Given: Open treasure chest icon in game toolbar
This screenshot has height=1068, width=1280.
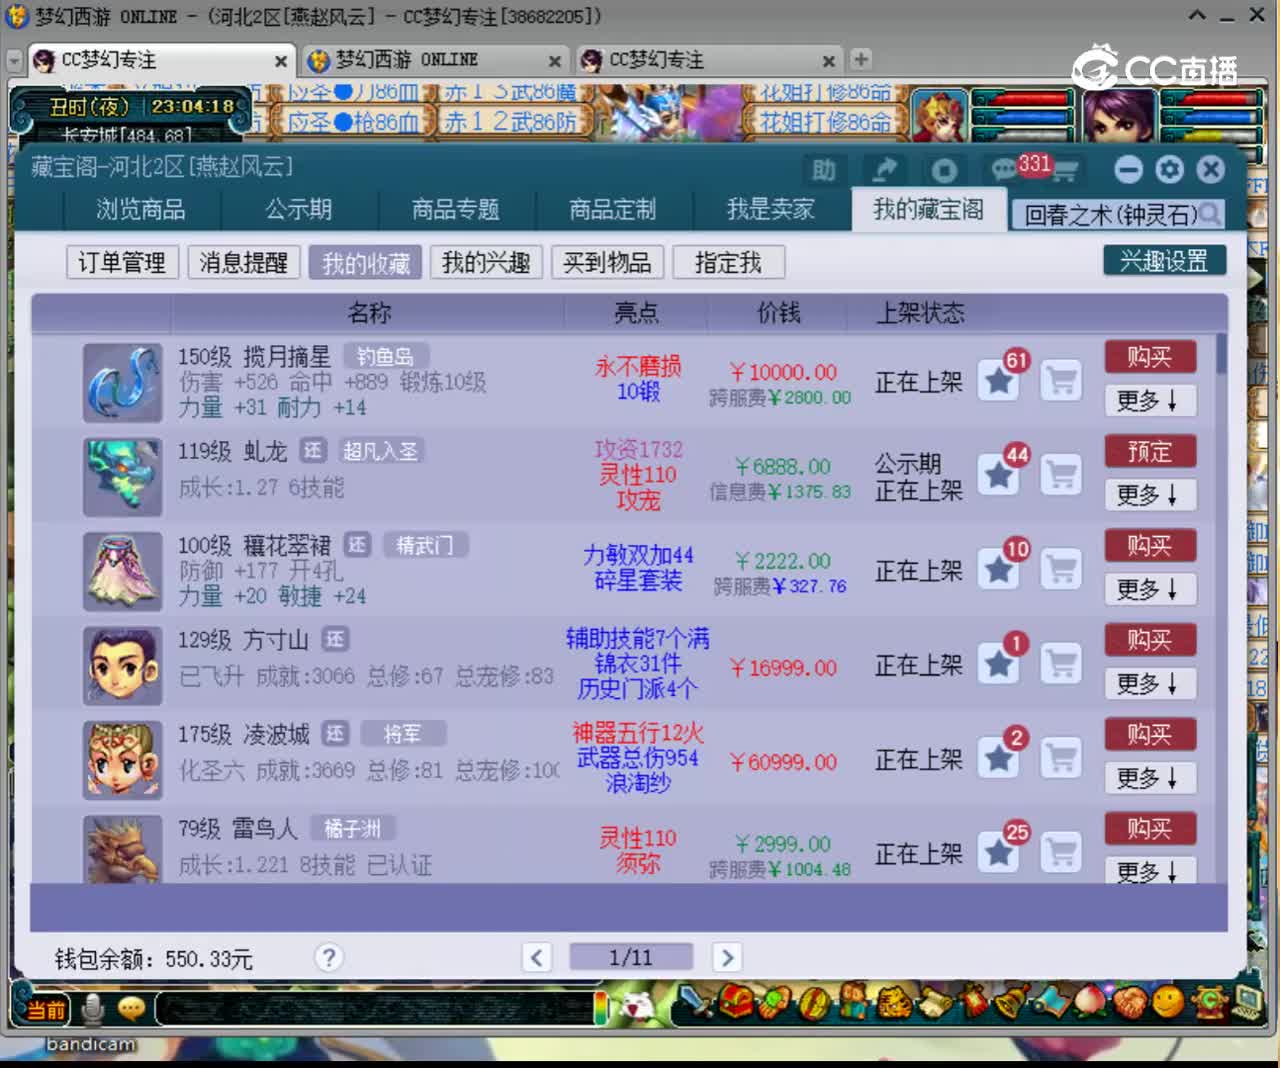Looking at the screenshot, I should point(737,1003).
